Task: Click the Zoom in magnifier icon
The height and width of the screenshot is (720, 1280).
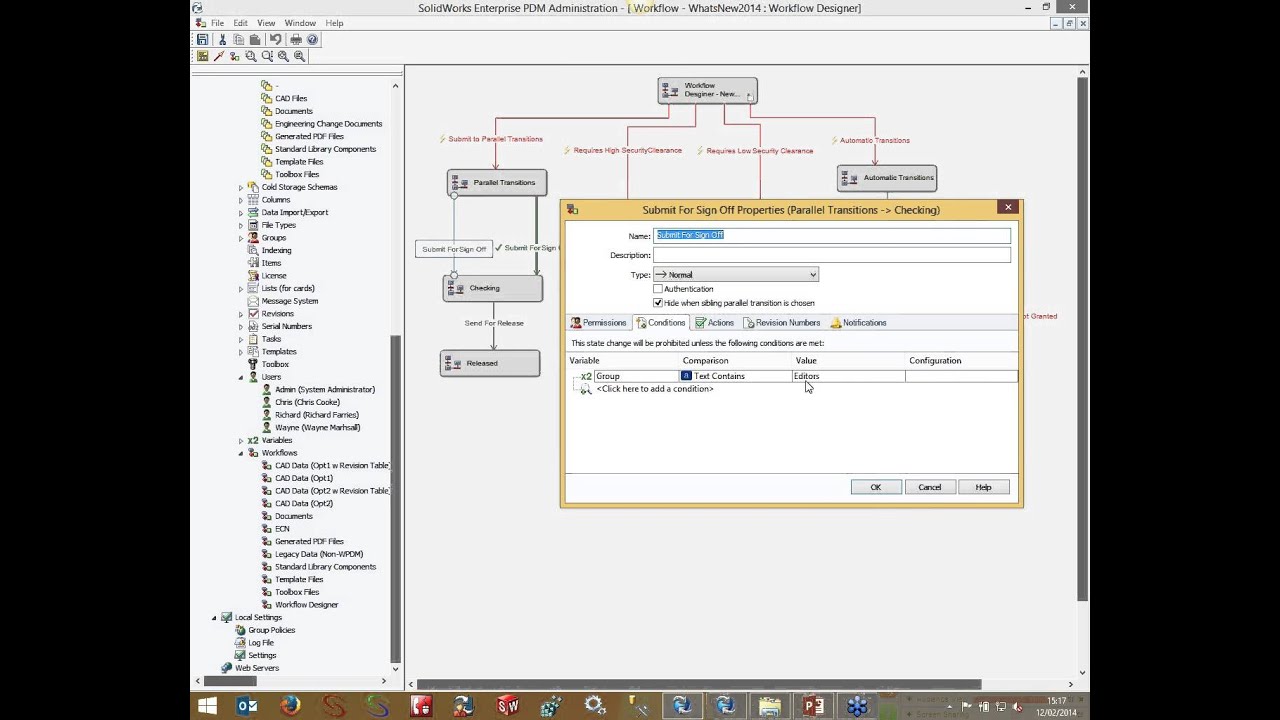Action: (x=283, y=56)
